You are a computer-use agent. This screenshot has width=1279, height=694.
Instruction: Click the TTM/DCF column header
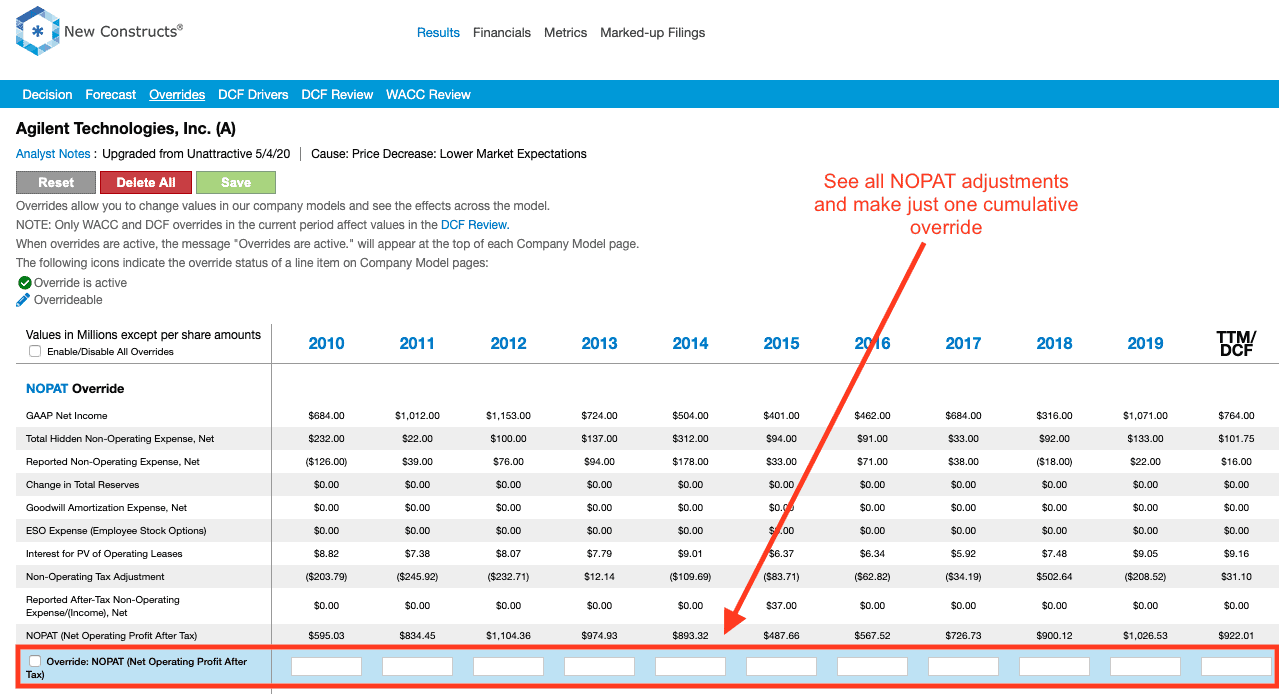click(x=1236, y=344)
